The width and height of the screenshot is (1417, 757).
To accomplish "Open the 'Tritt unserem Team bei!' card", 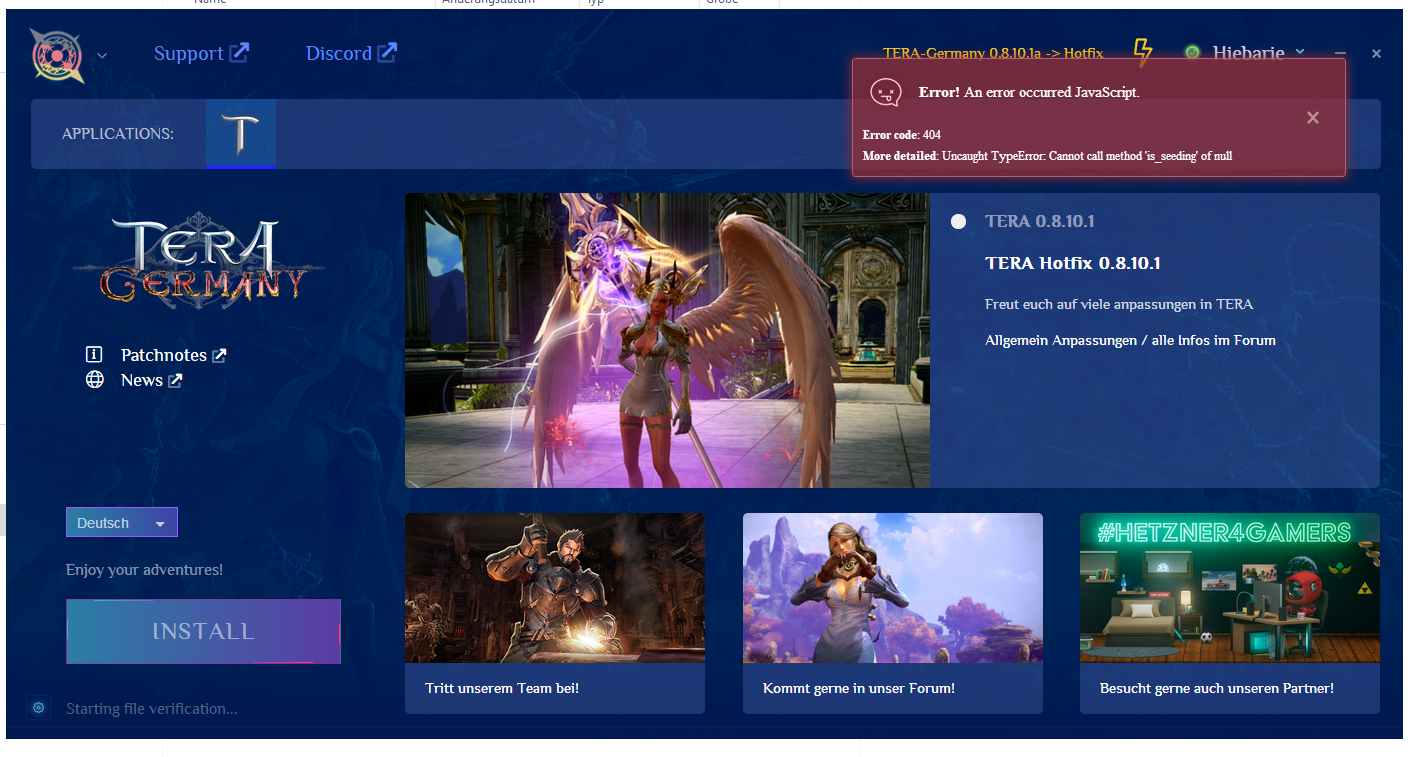I will [x=554, y=613].
